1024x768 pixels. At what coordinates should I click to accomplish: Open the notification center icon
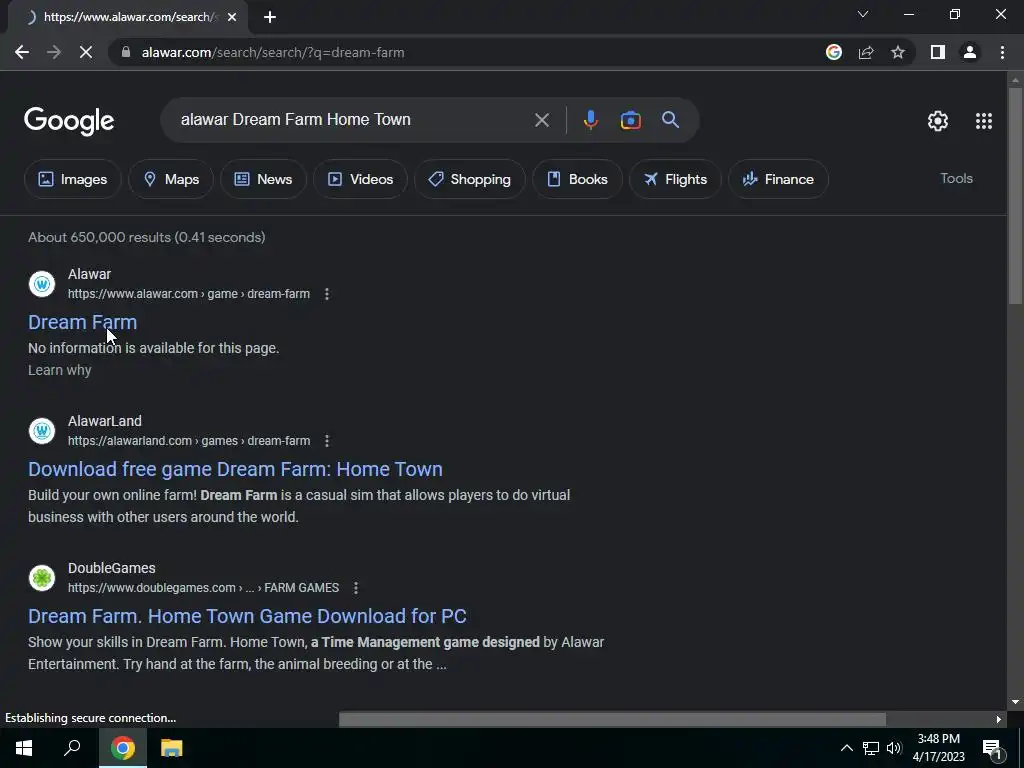tap(992, 748)
